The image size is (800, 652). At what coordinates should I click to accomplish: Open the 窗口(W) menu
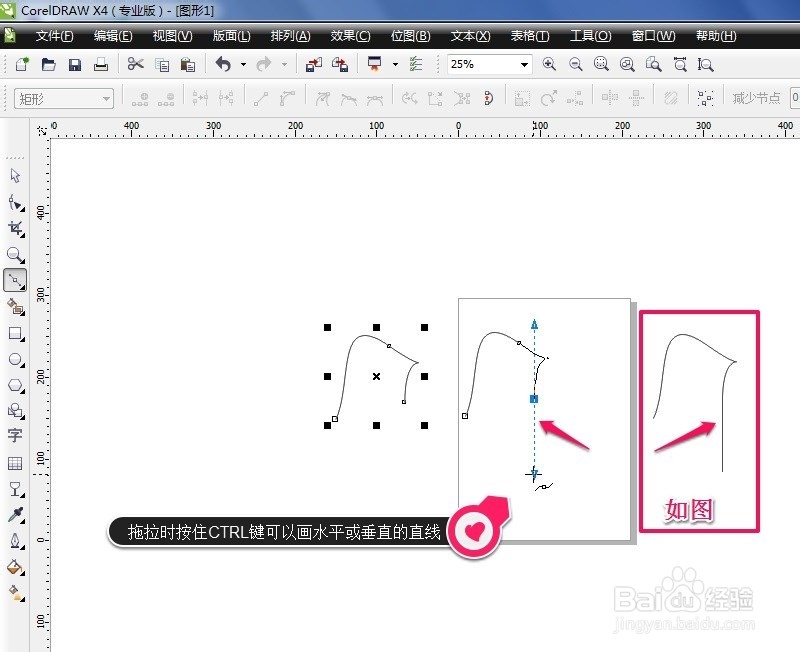click(653, 36)
